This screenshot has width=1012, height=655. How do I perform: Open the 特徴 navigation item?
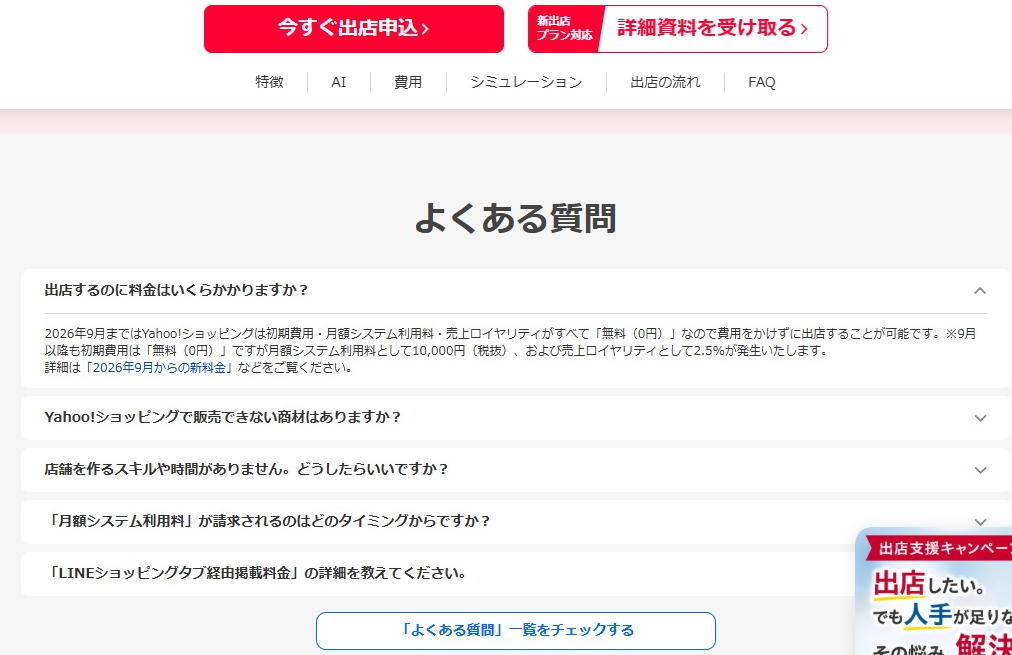point(269,82)
